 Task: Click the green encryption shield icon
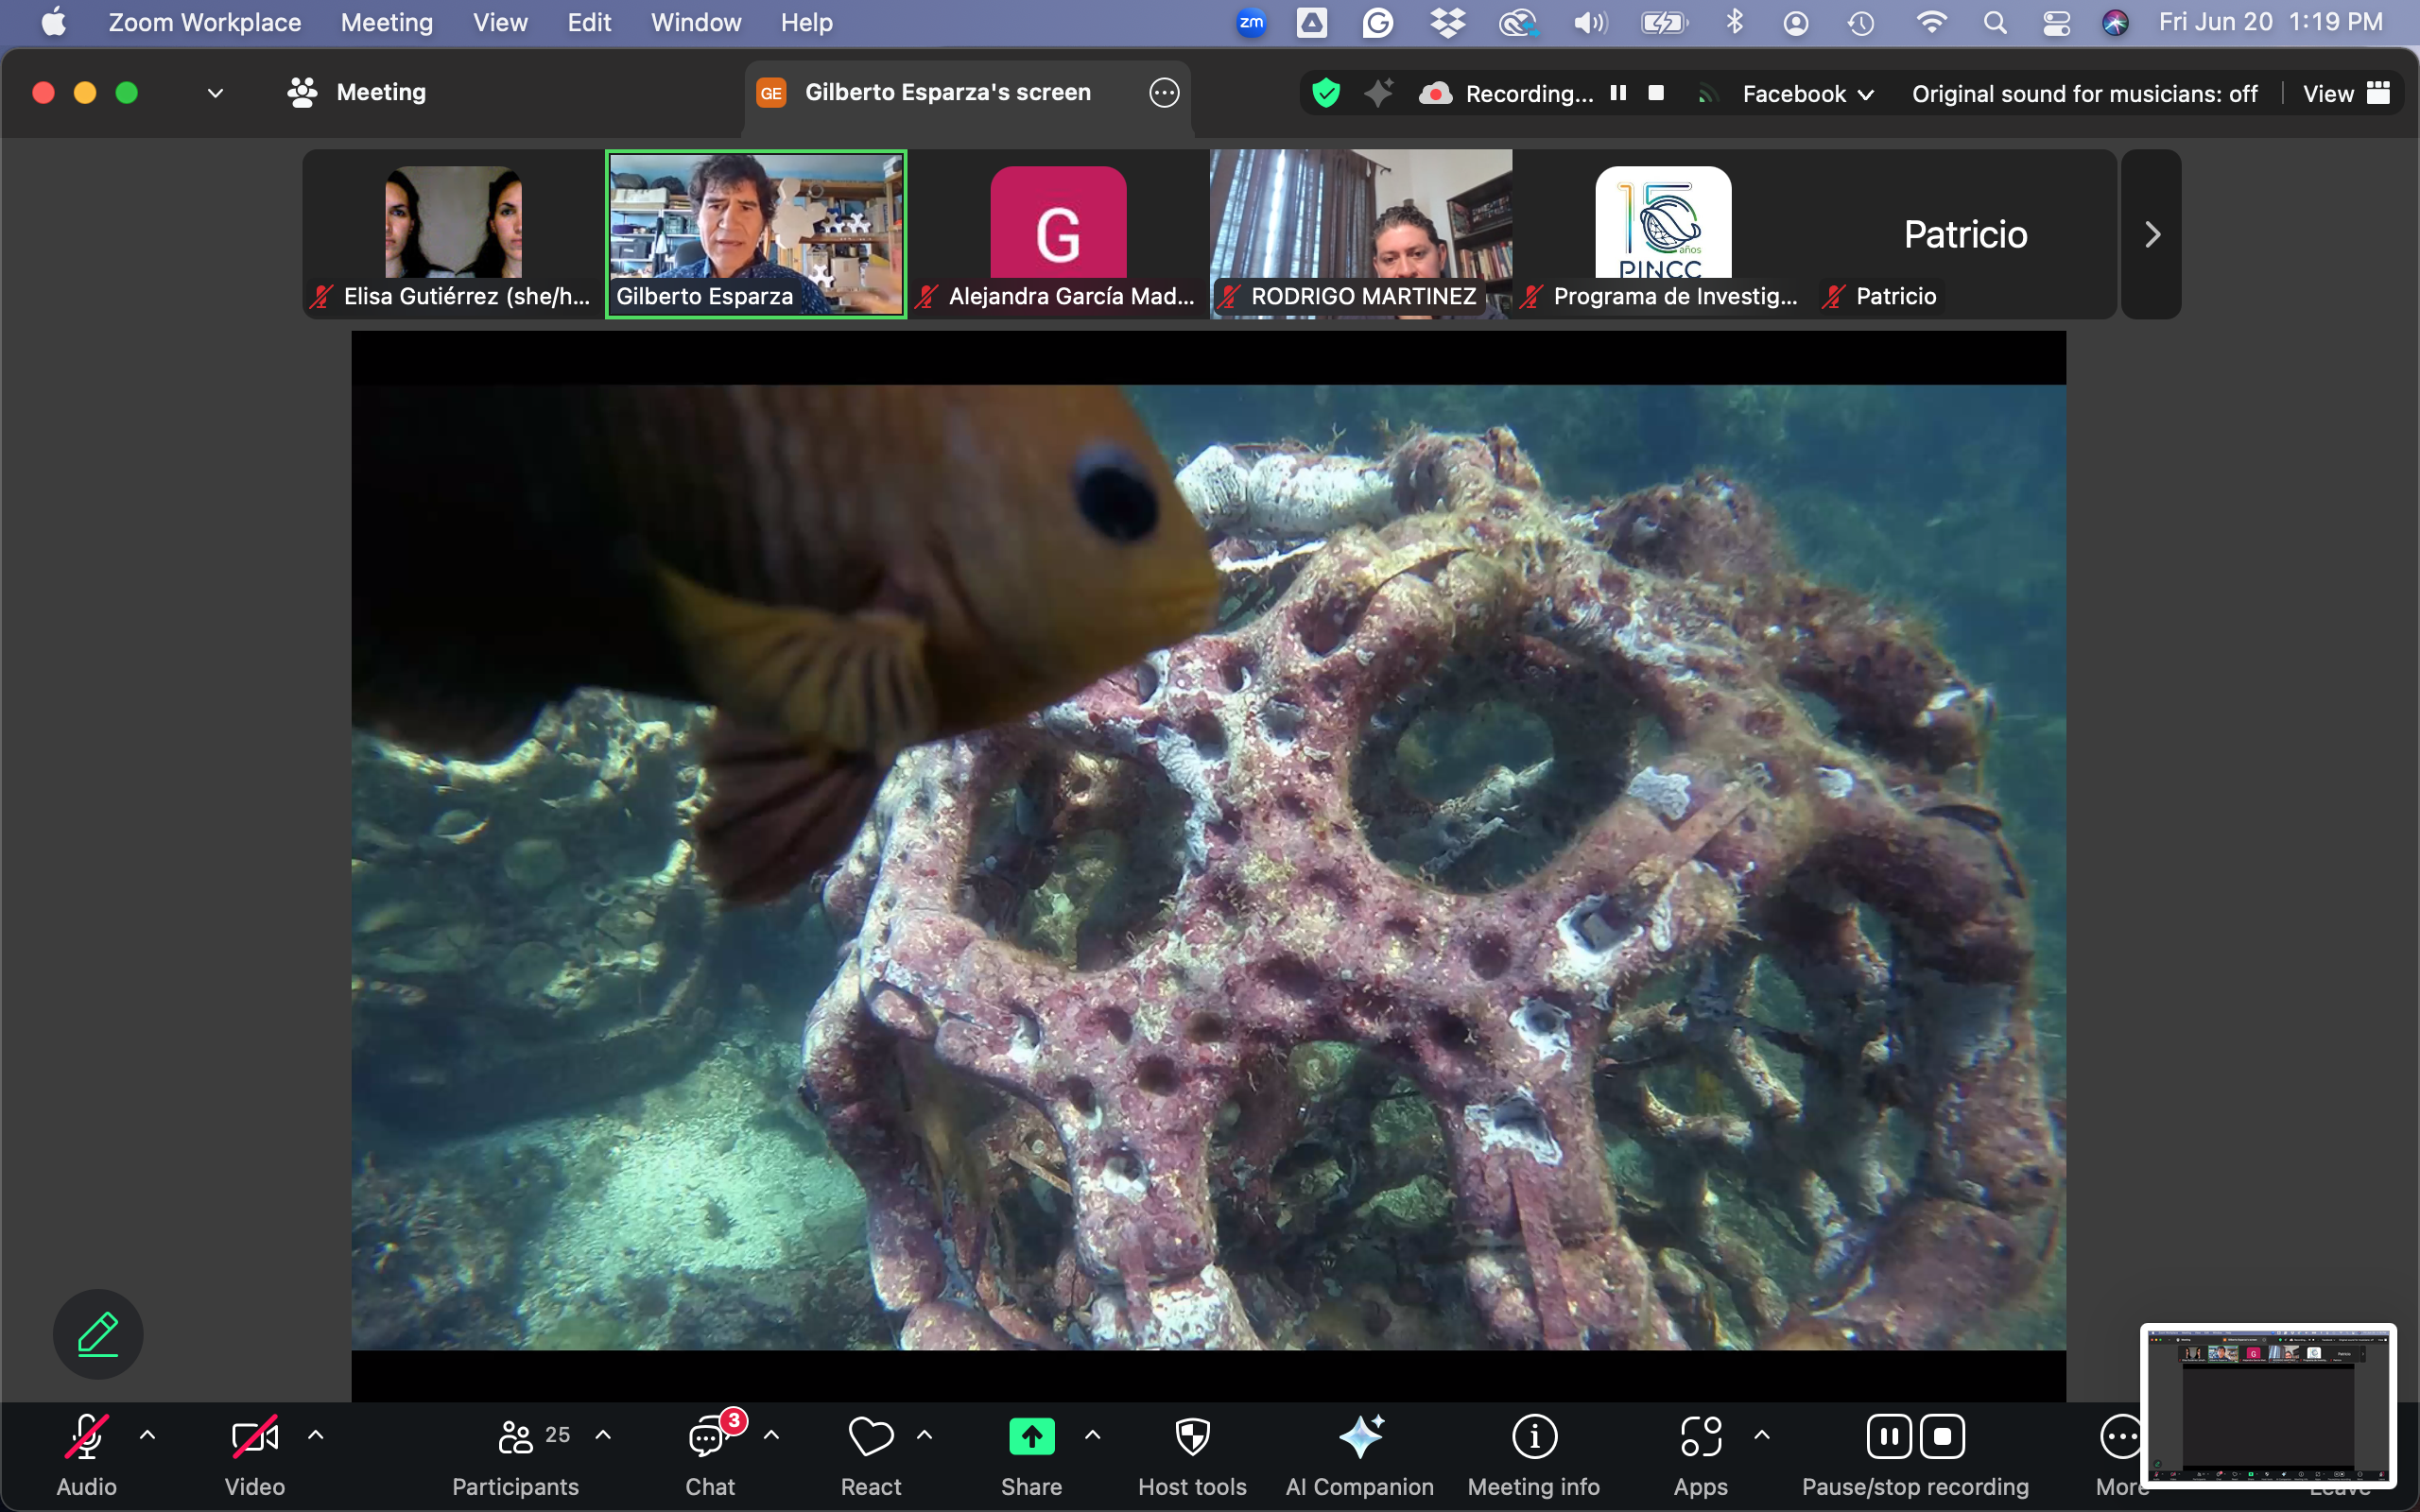point(1326,93)
